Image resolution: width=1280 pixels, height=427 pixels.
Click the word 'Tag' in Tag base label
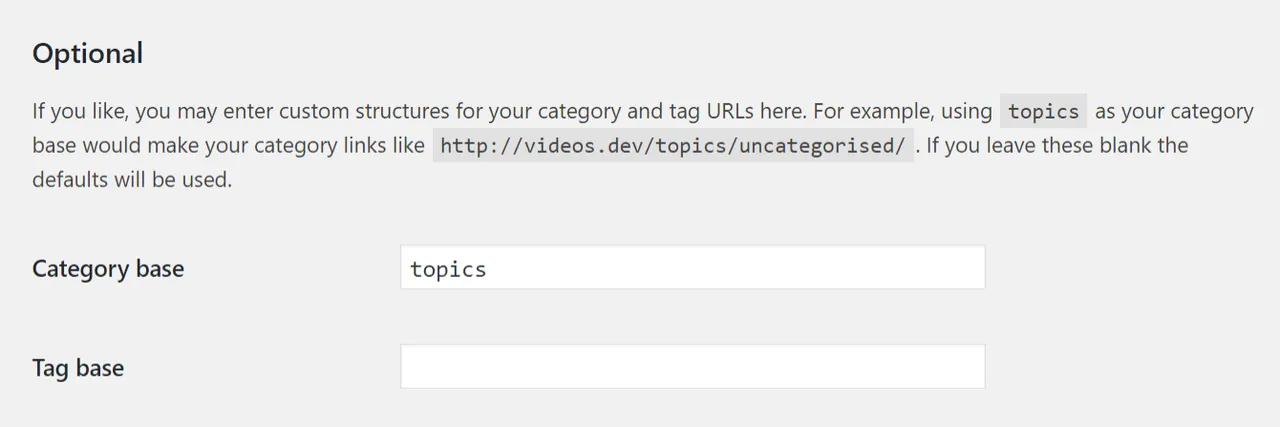50,367
